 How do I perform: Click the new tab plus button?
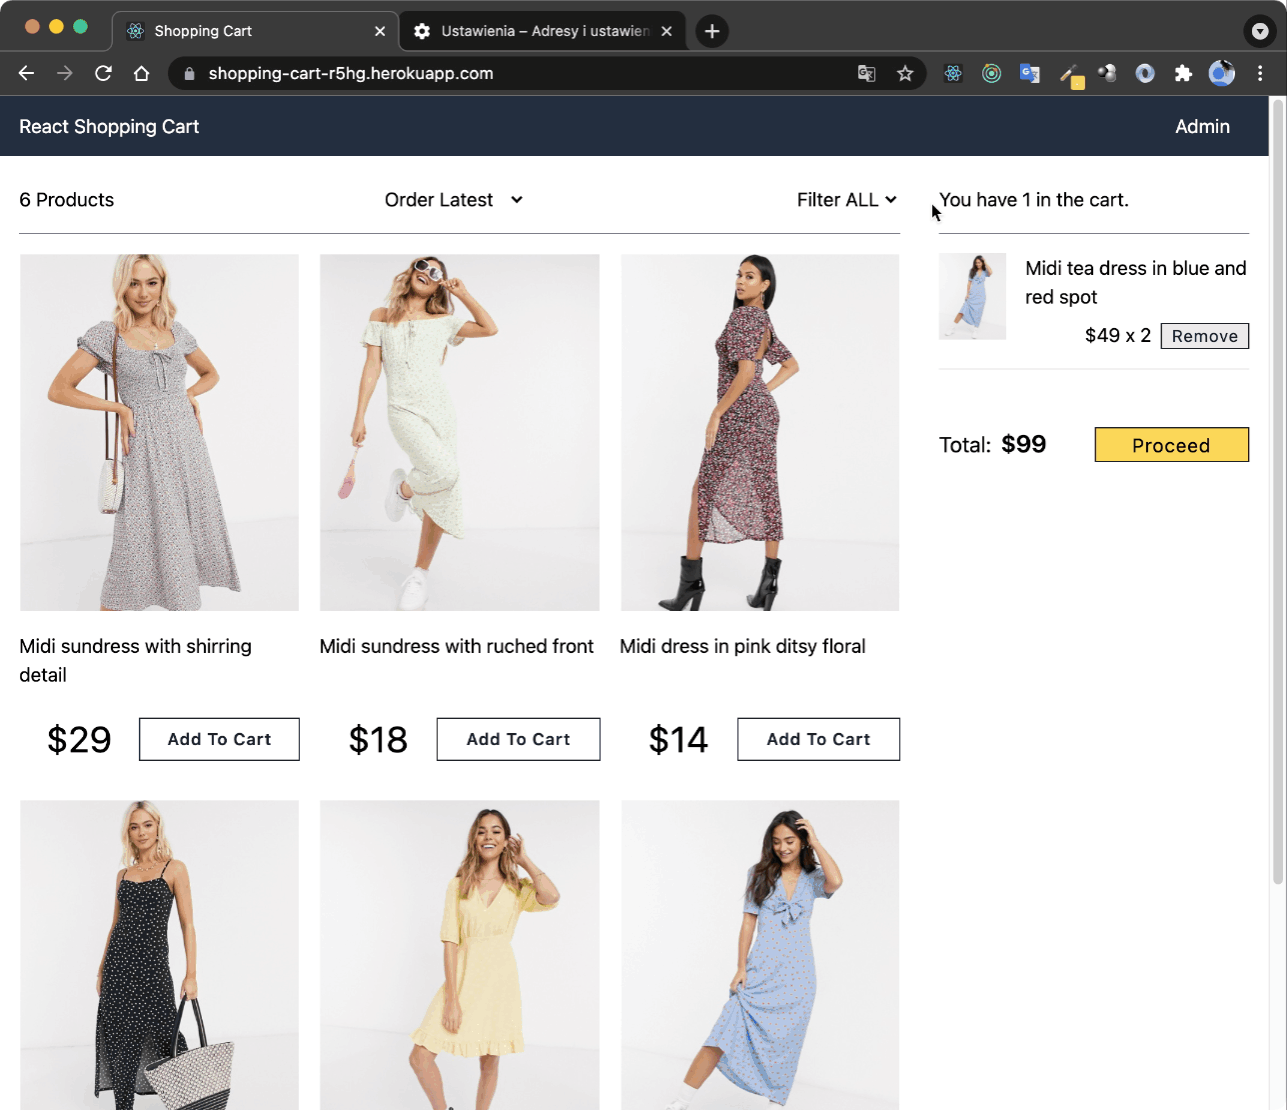tap(712, 31)
